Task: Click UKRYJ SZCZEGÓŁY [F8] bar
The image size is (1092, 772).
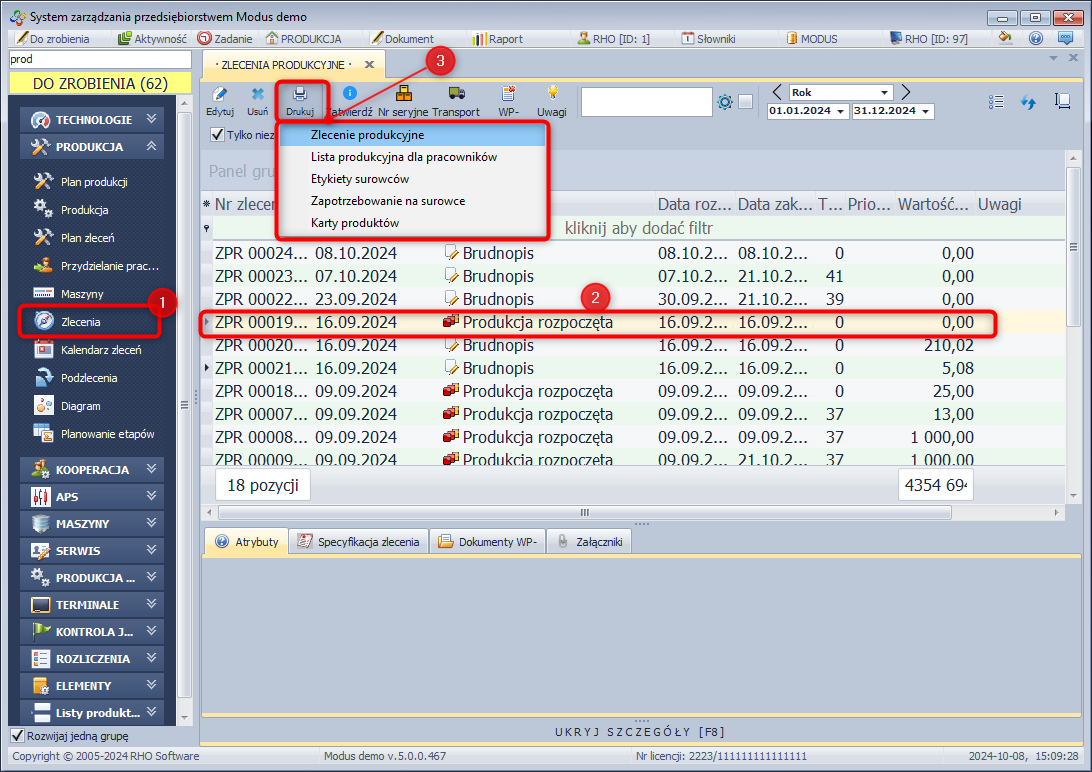Action: tap(639, 732)
